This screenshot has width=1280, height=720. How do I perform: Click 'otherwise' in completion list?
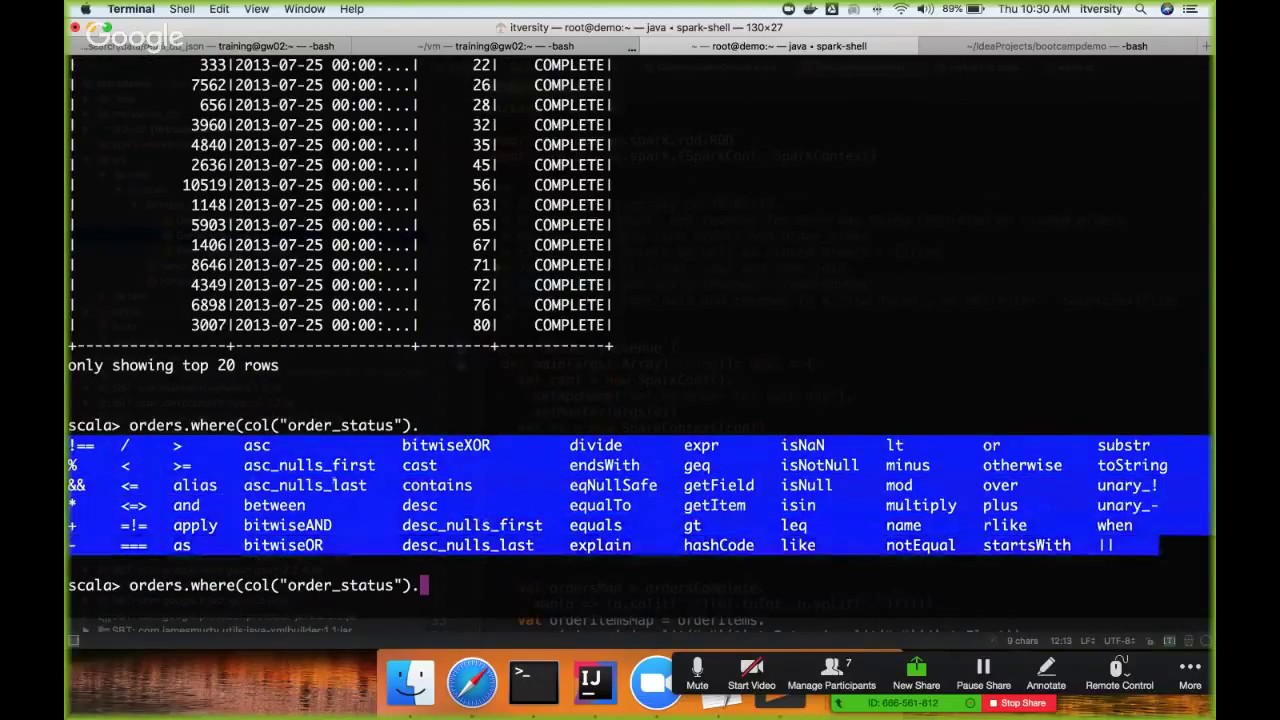coord(1022,465)
